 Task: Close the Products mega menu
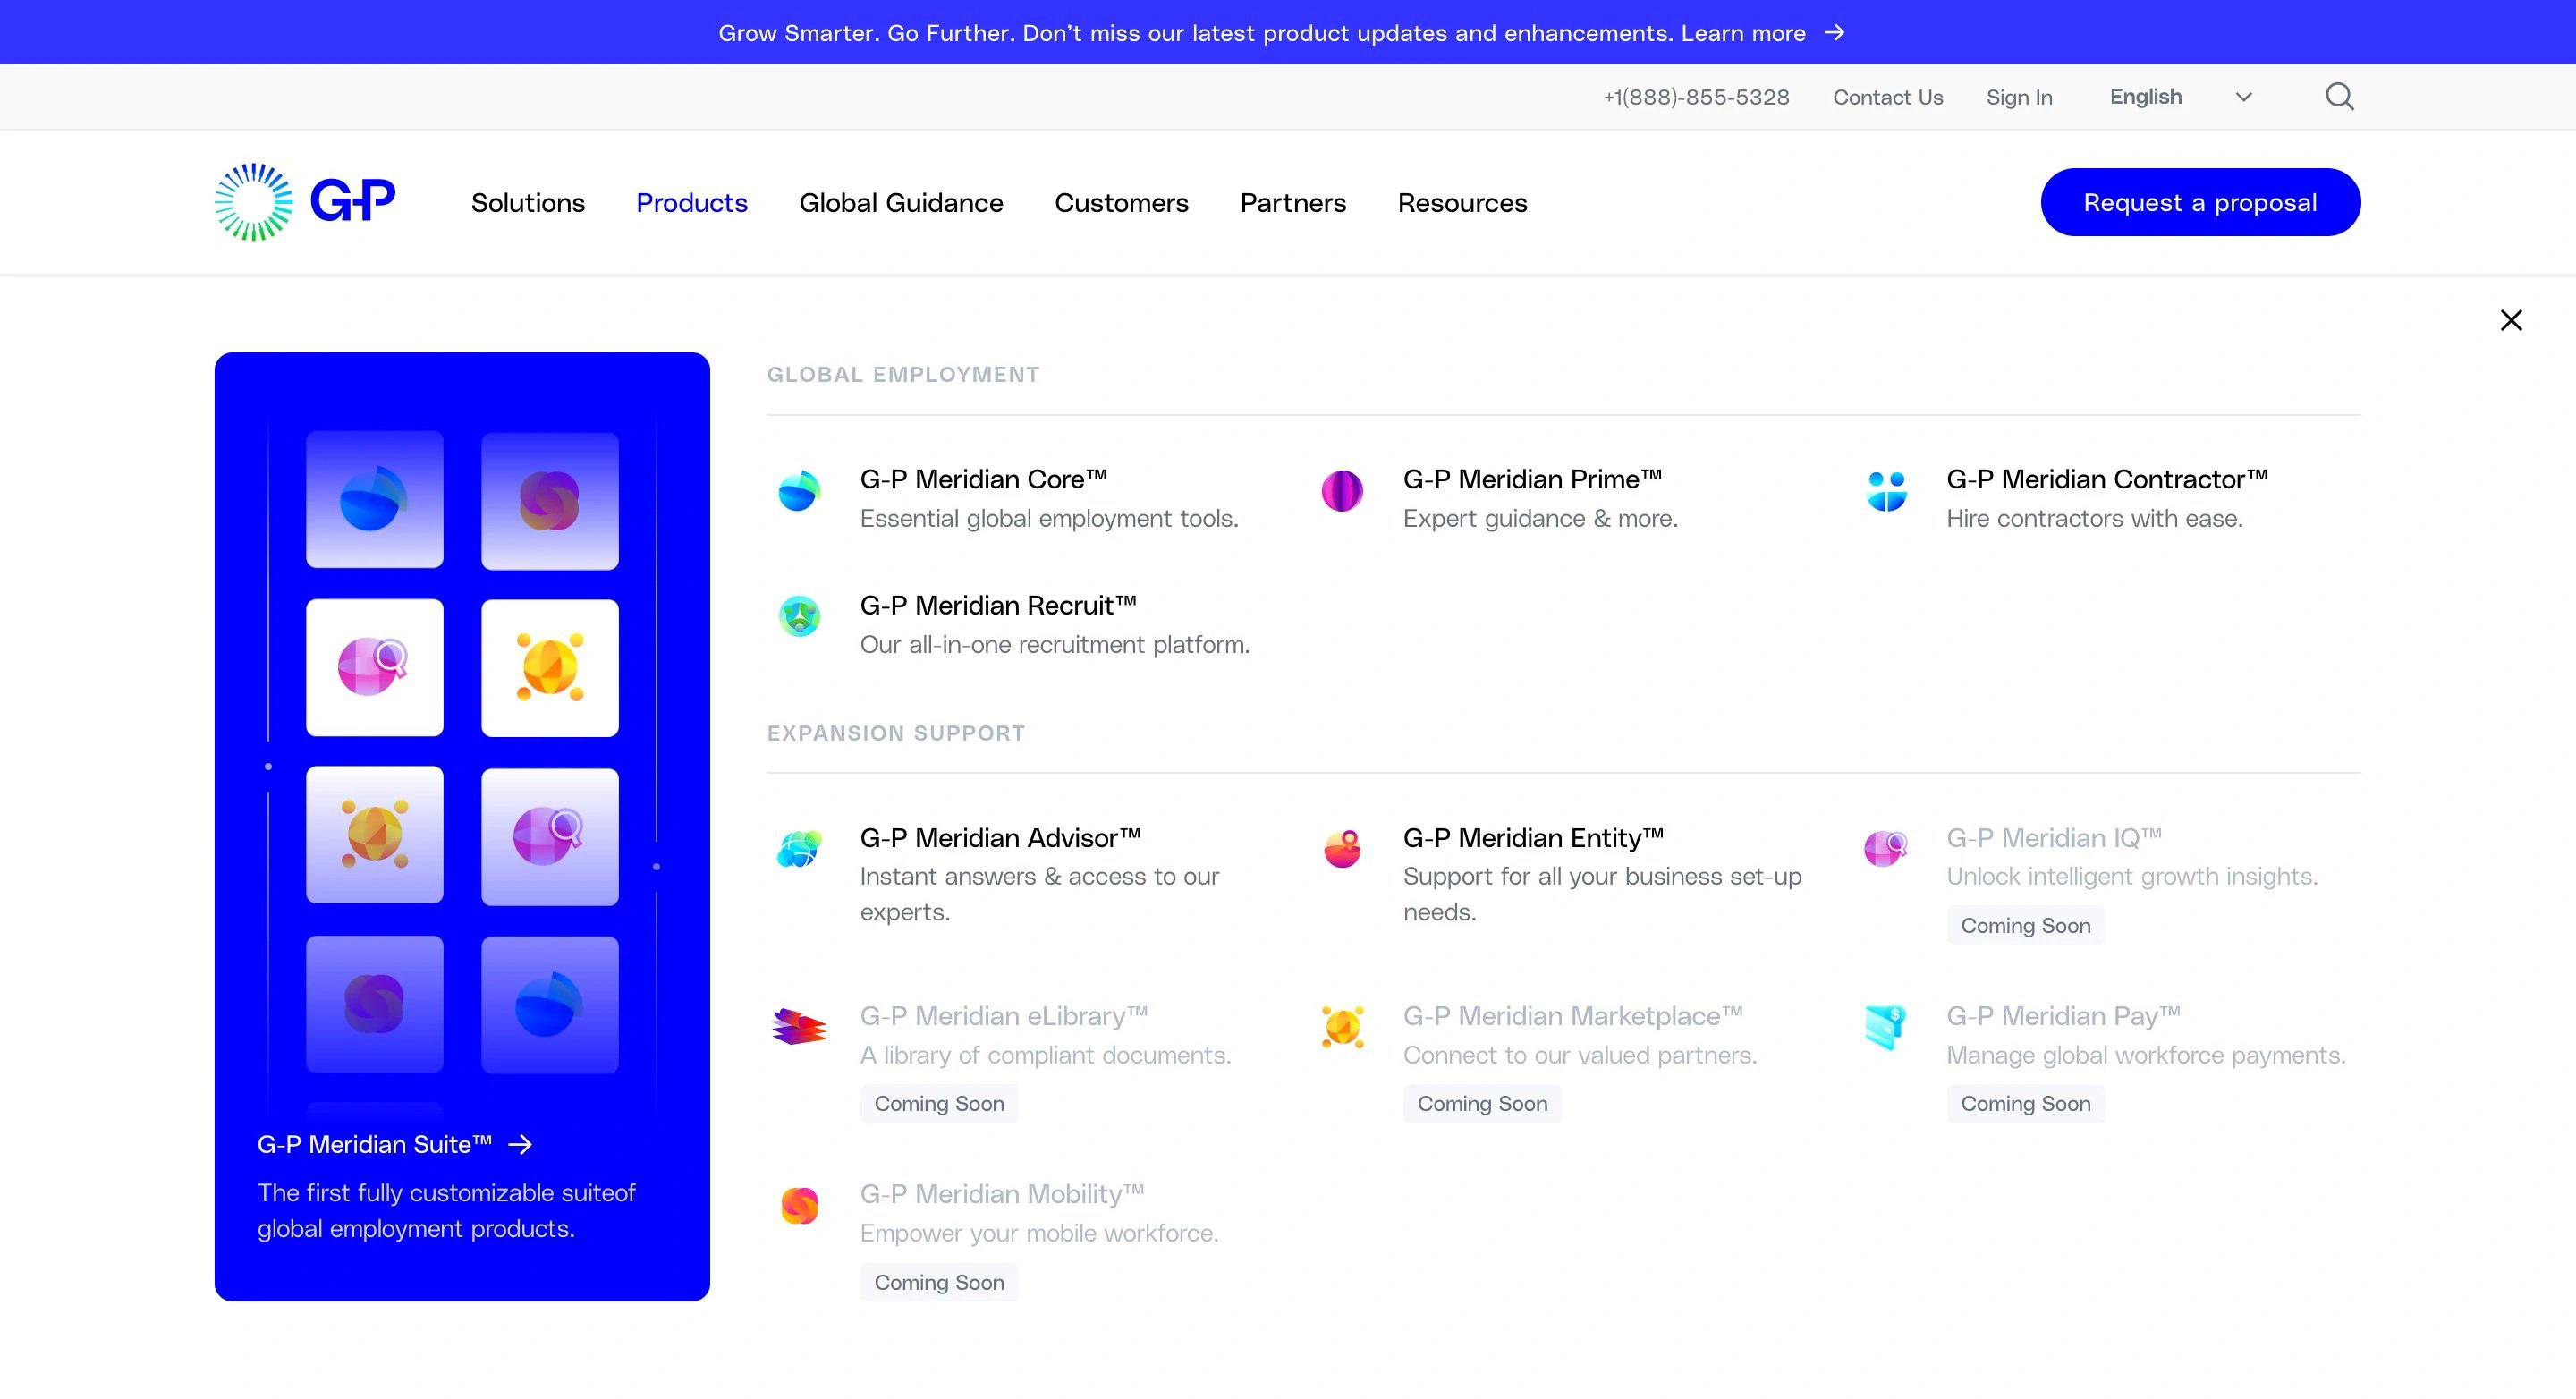[x=2511, y=320]
